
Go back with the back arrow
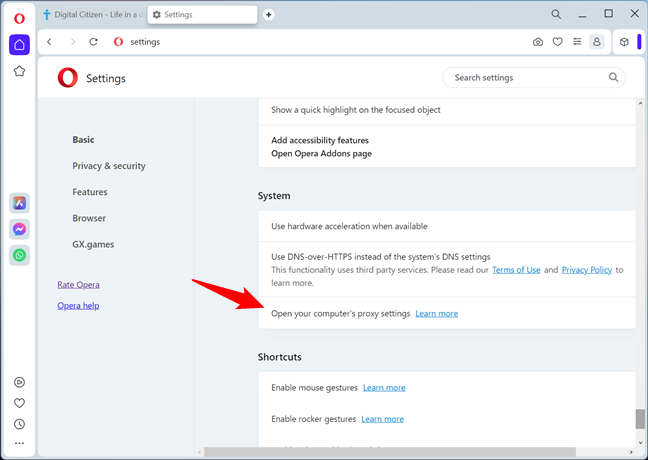coord(50,42)
